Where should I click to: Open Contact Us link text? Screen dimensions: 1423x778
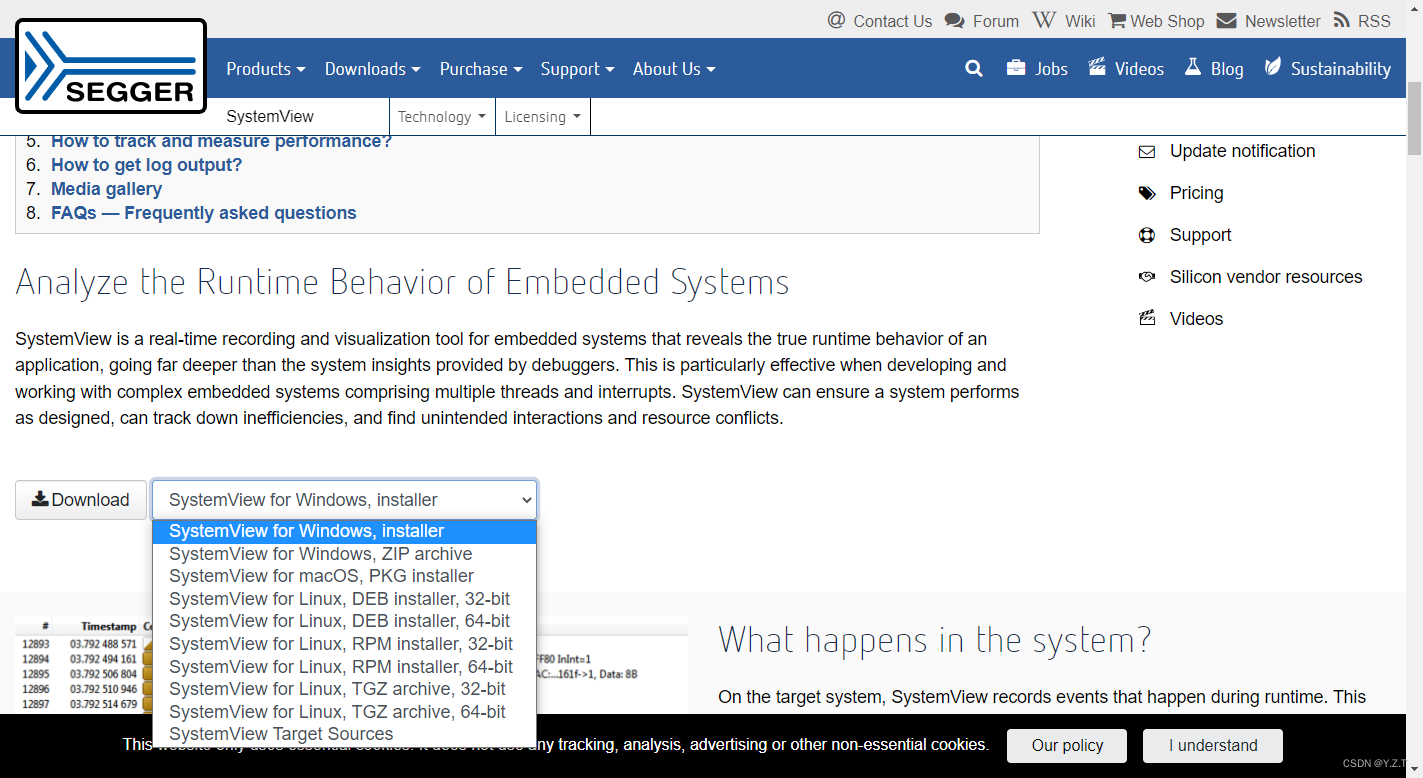892,21
